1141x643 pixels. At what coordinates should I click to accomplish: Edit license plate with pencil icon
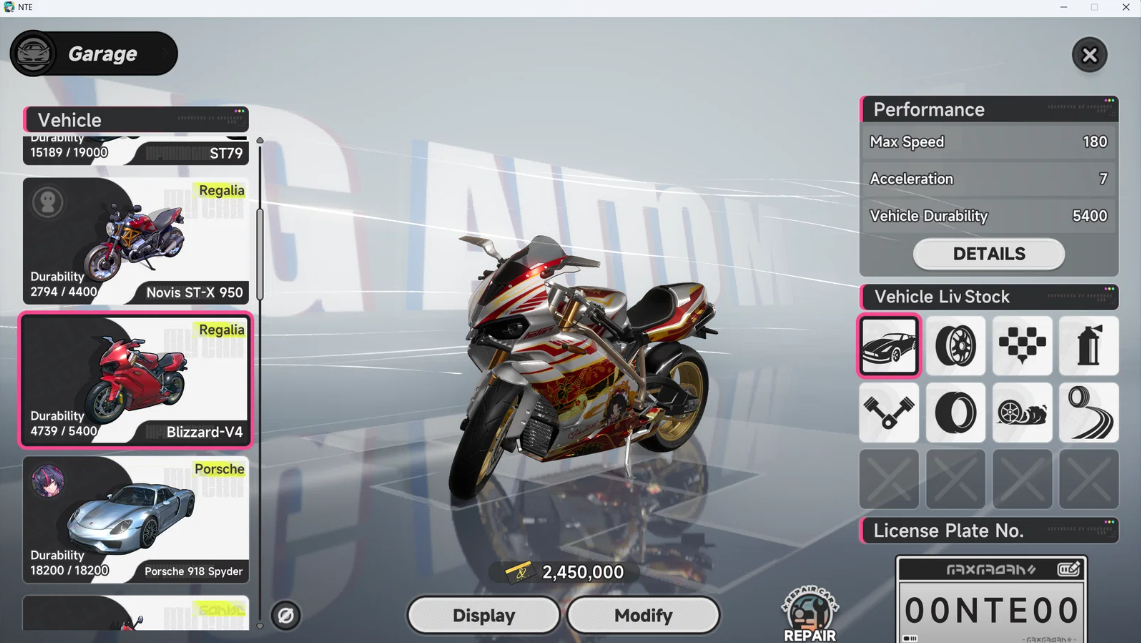pyautogui.click(x=1068, y=569)
